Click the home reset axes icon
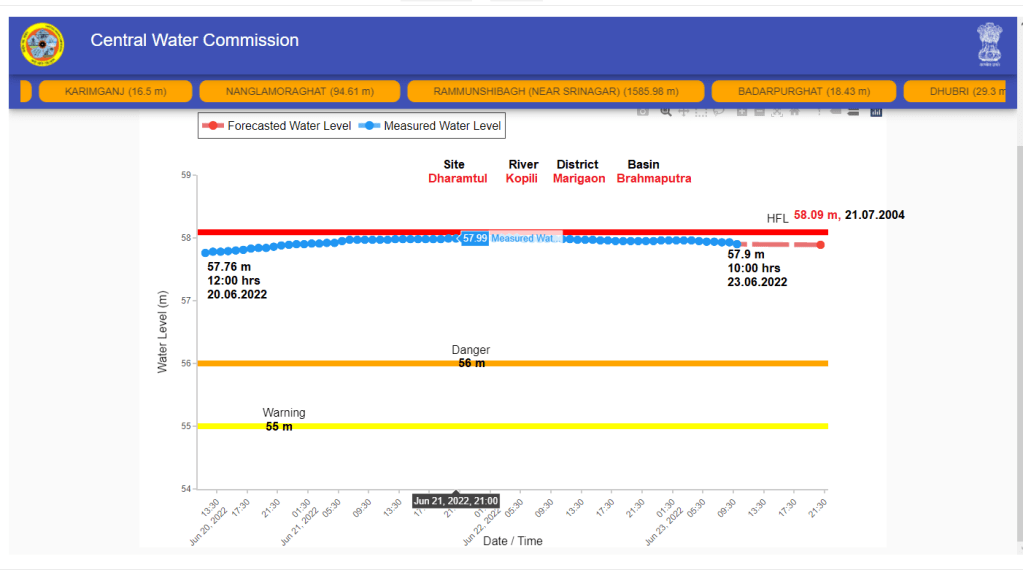Viewport: 1023px width, 578px height. 794,111
